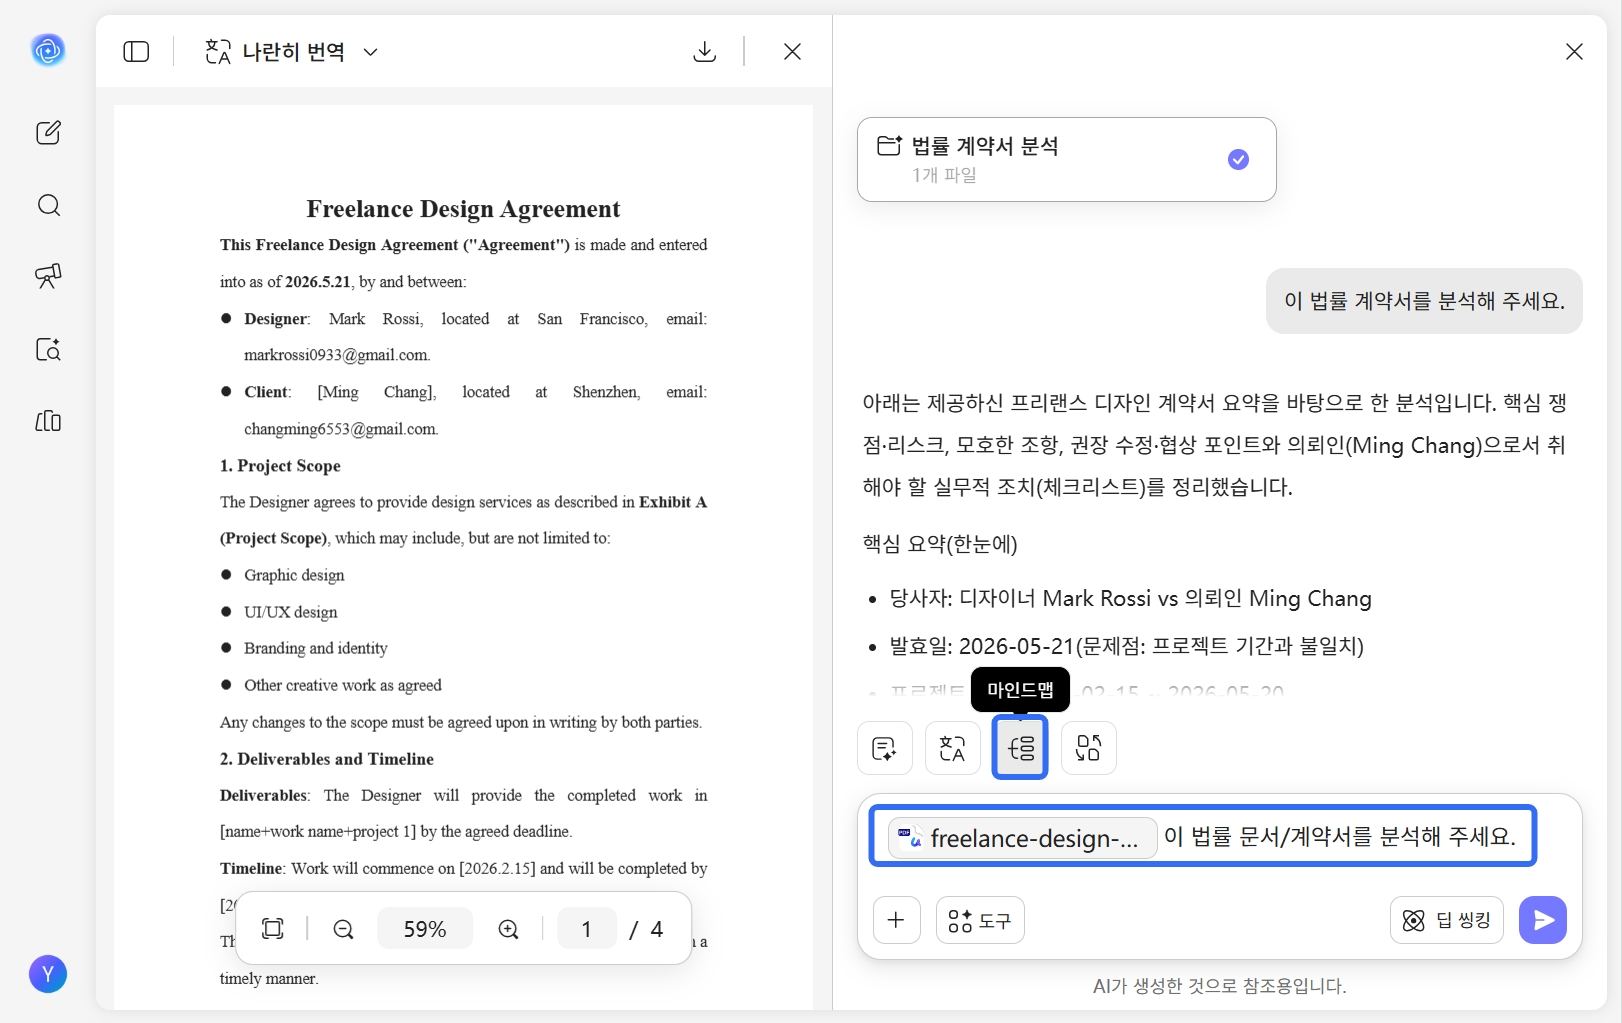Uncheck the 법률 계약서 분석 file selection
Viewport: 1622px width, 1023px height.
click(x=1237, y=158)
